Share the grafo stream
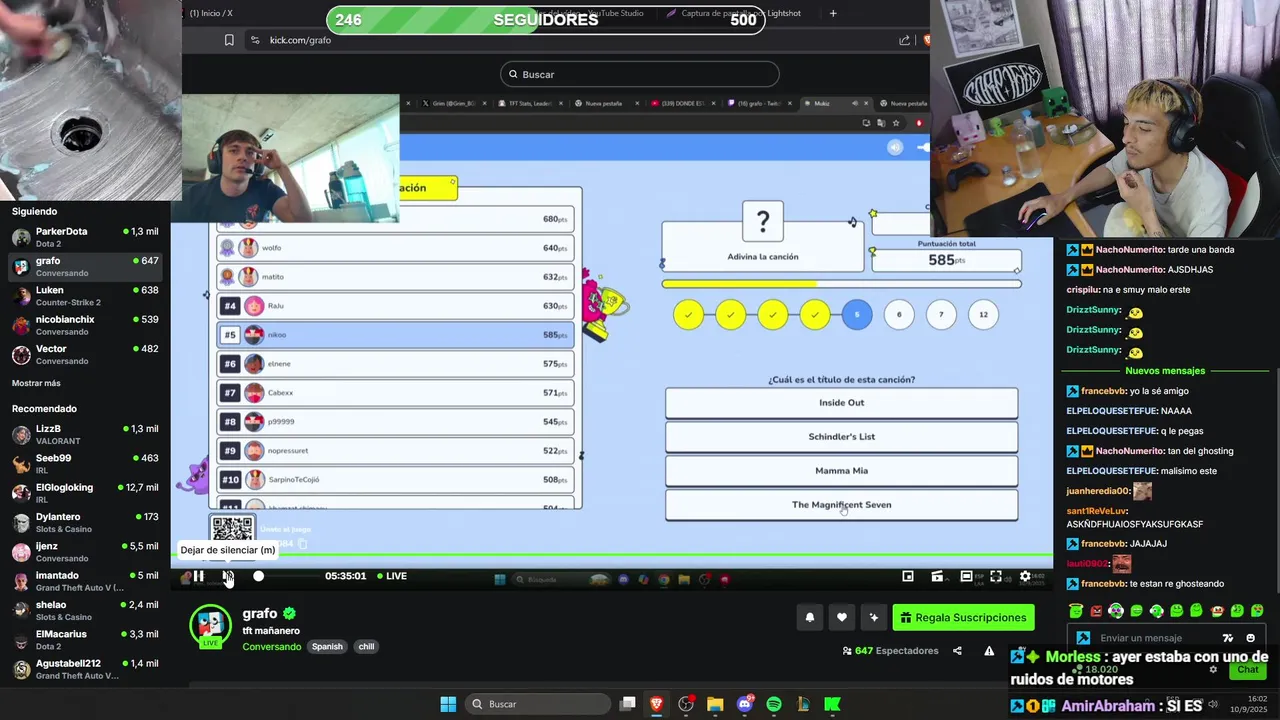Image resolution: width=1280 pixels, height=720 pixels. coord(957,651)
